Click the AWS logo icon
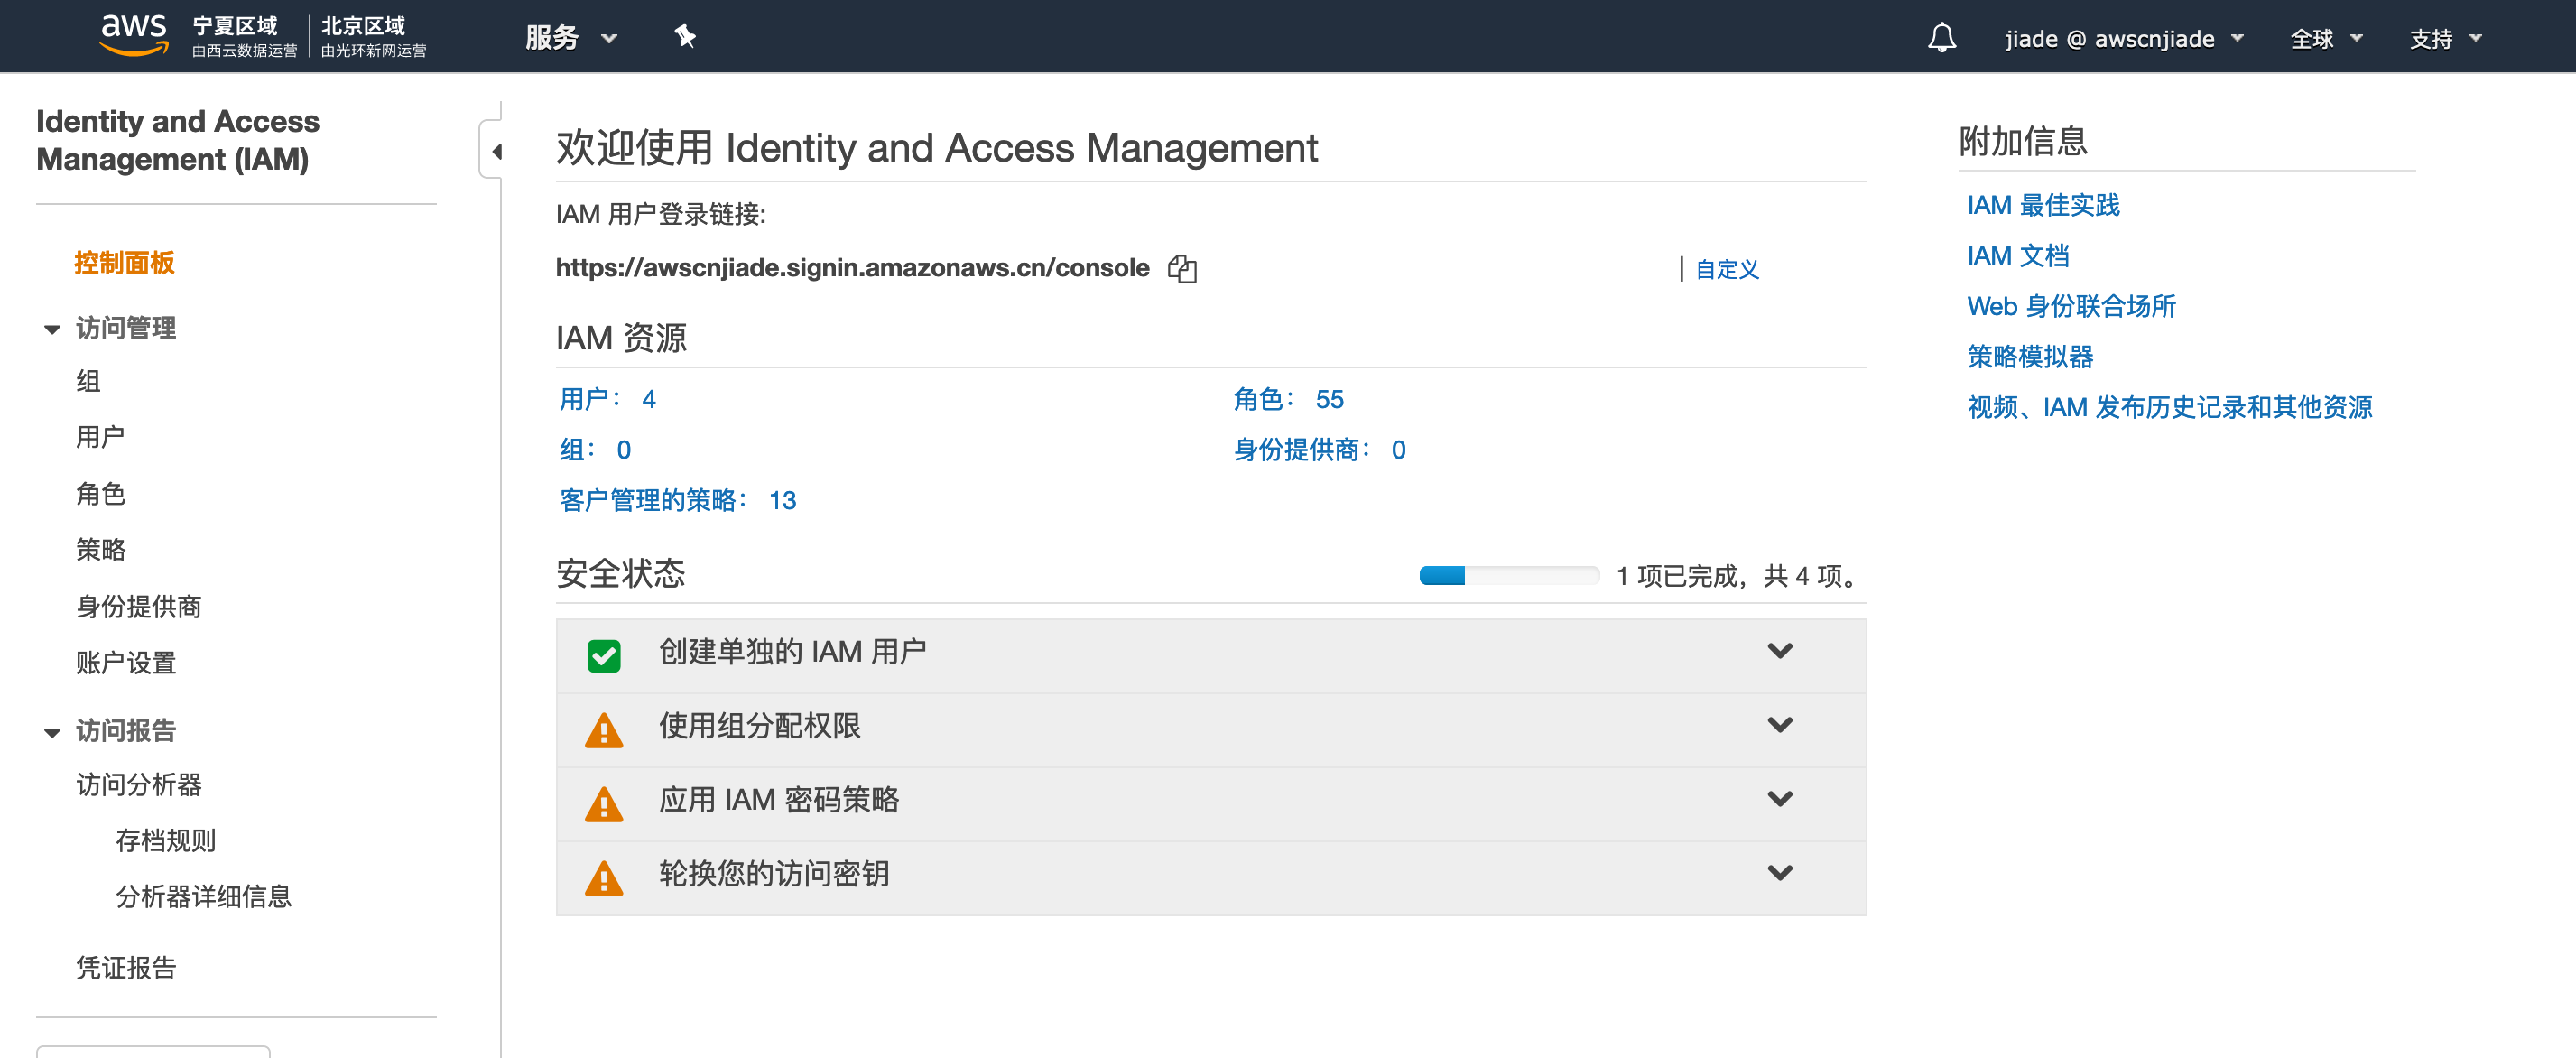The image size is (2576, 1058). click(133, 34)
